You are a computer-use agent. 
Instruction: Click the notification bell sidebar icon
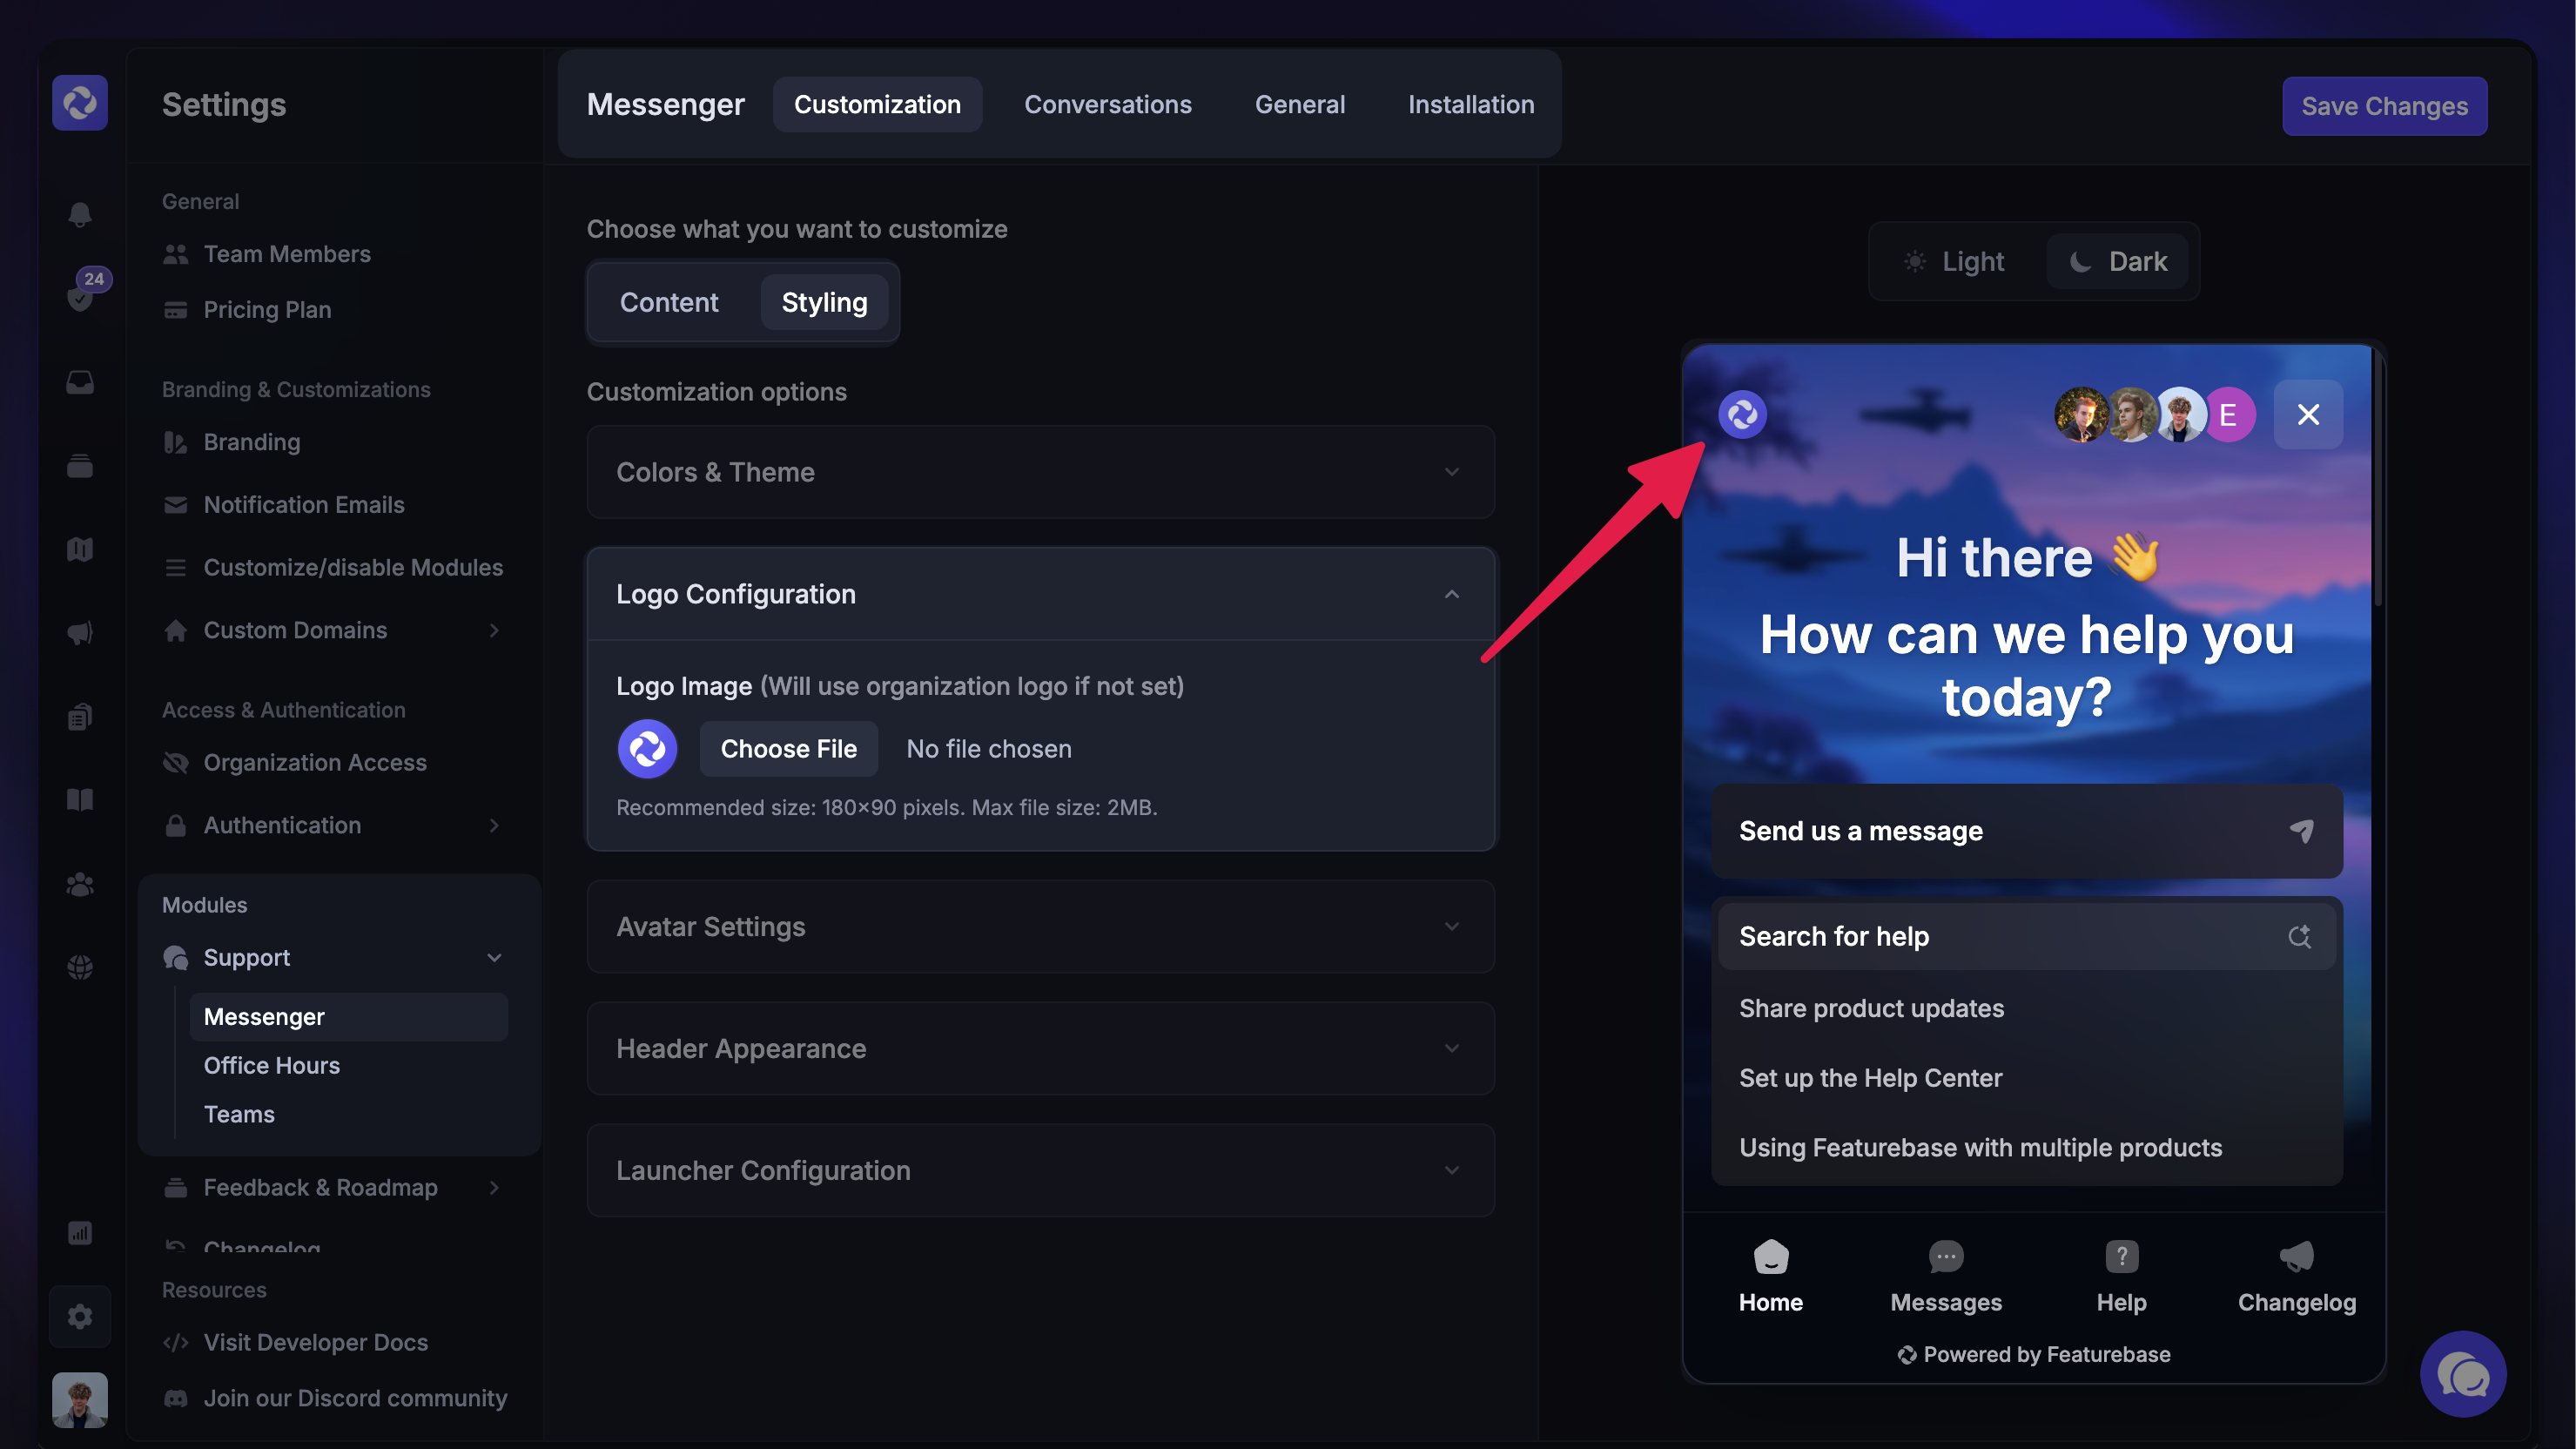click(80, 213)
